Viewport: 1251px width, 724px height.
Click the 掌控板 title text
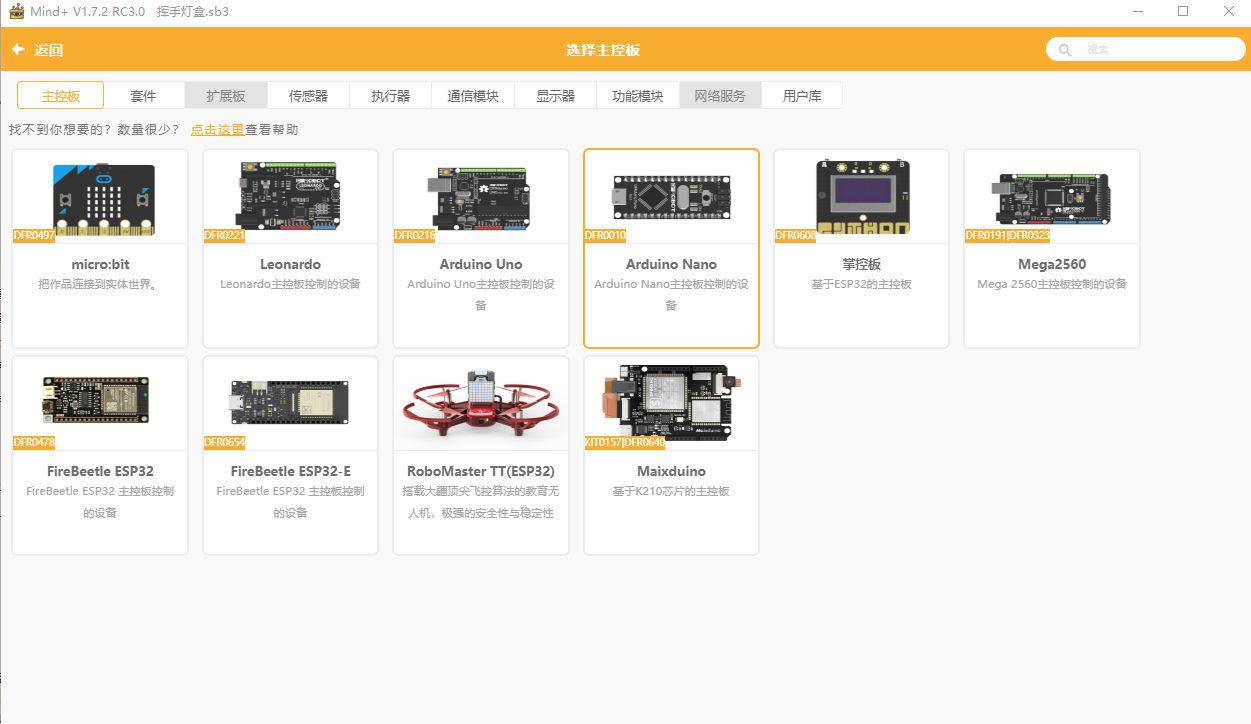click(x=861, y=264)
